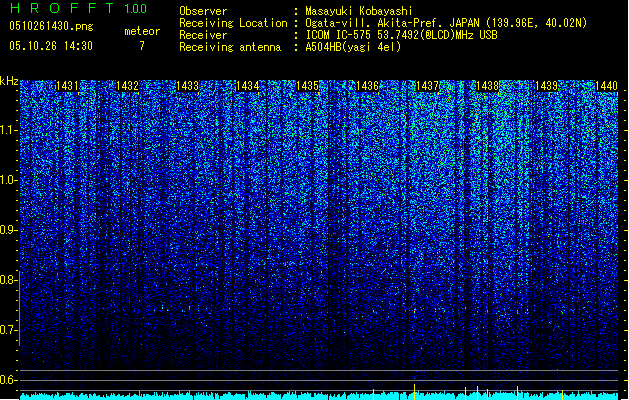The height and width of the screenshot is (400, 629).
Task: Click the 1436 time label
Action: click(367, 86)
